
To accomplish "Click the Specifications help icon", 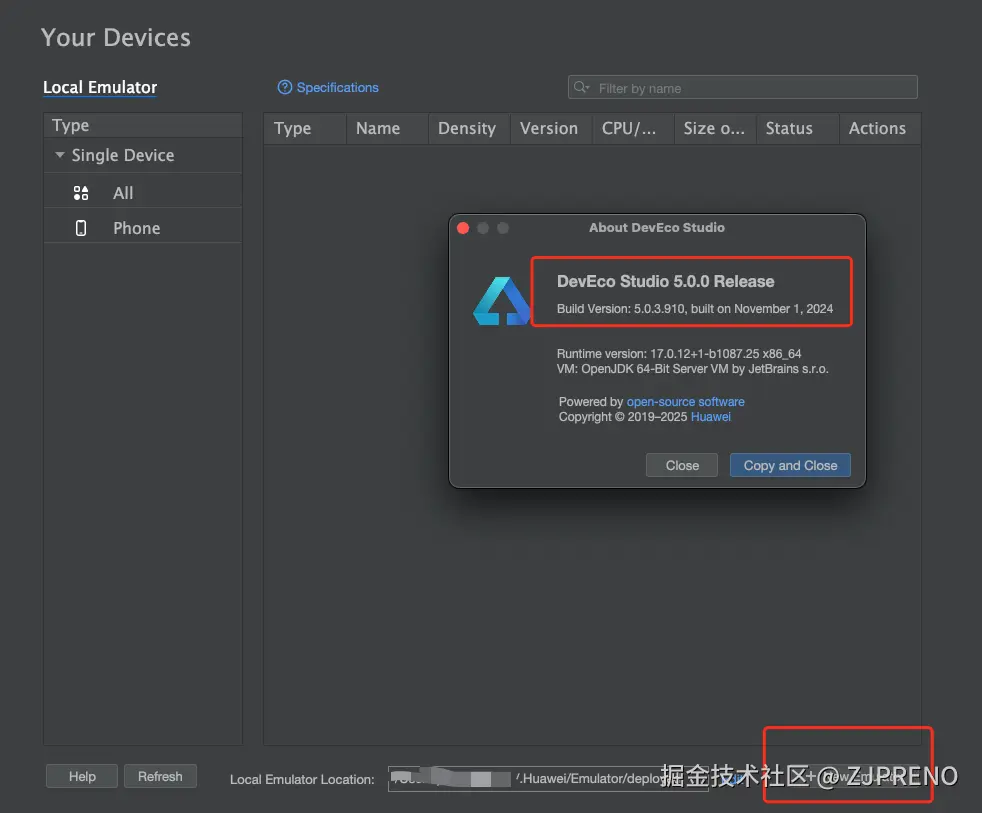I will tap(284, 87).
